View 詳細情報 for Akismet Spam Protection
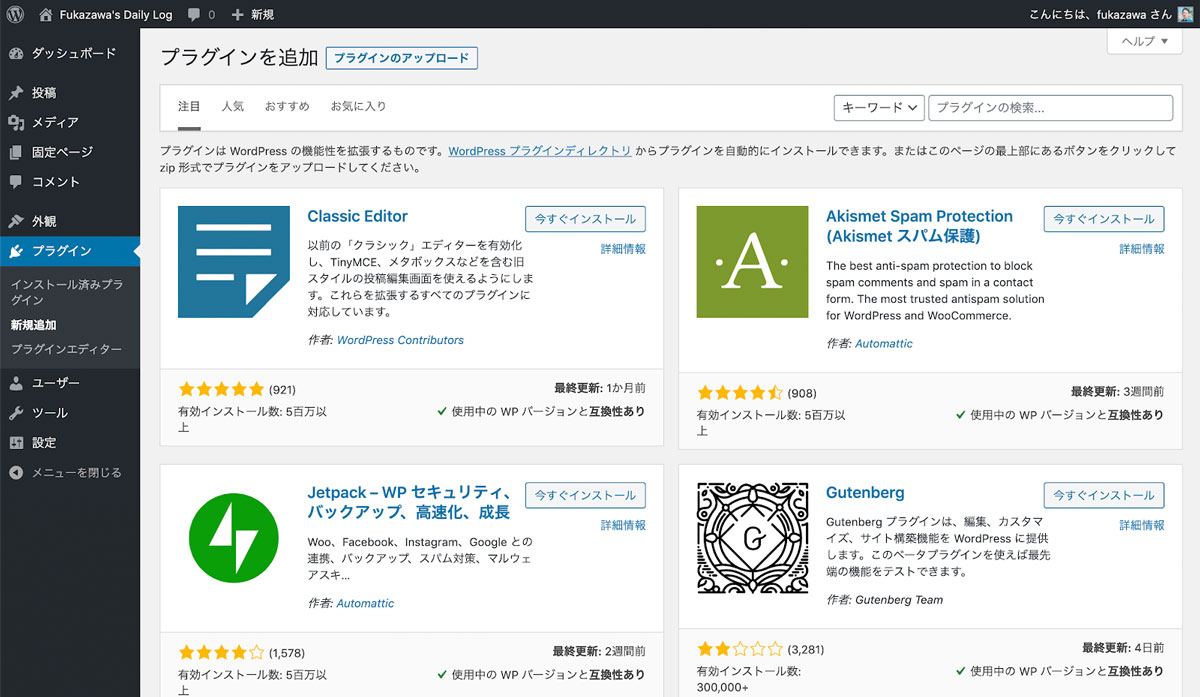The height and width of the screenshot is (697, 1200). (1142, 249)
